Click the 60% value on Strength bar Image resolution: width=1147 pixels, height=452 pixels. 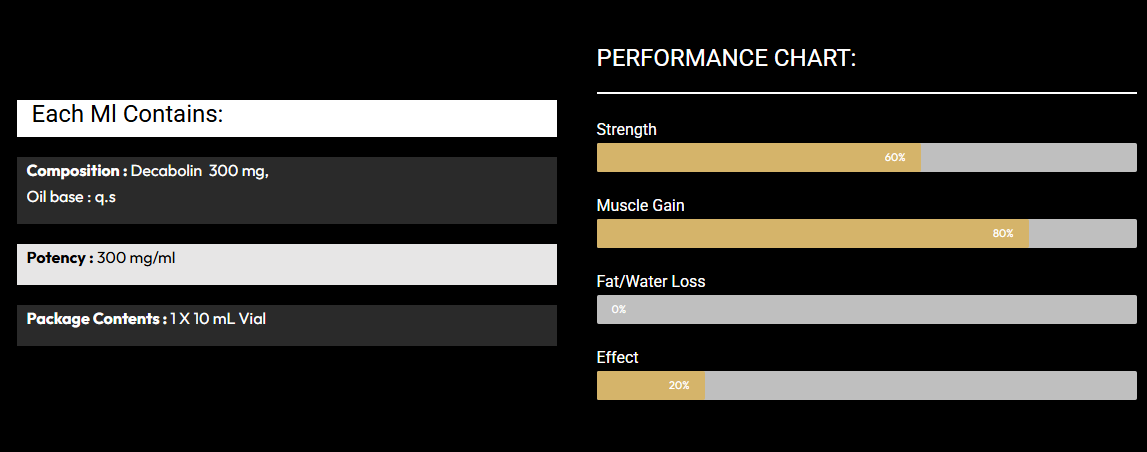click(x=895, y=158)
